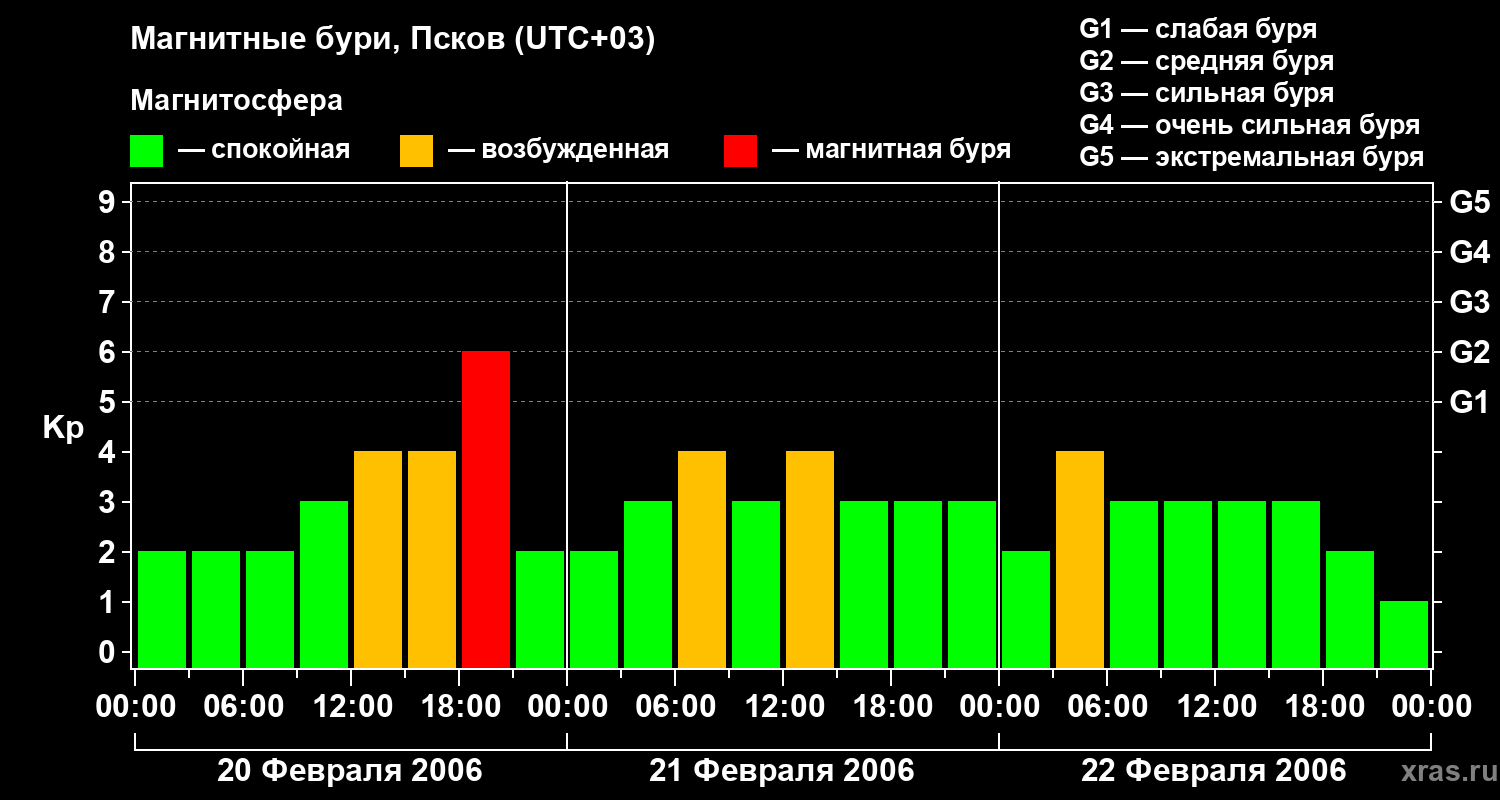Click the "06:00" time label on 22 February
Viewport: 1500px width, 800px height.
click(1107, 707)
